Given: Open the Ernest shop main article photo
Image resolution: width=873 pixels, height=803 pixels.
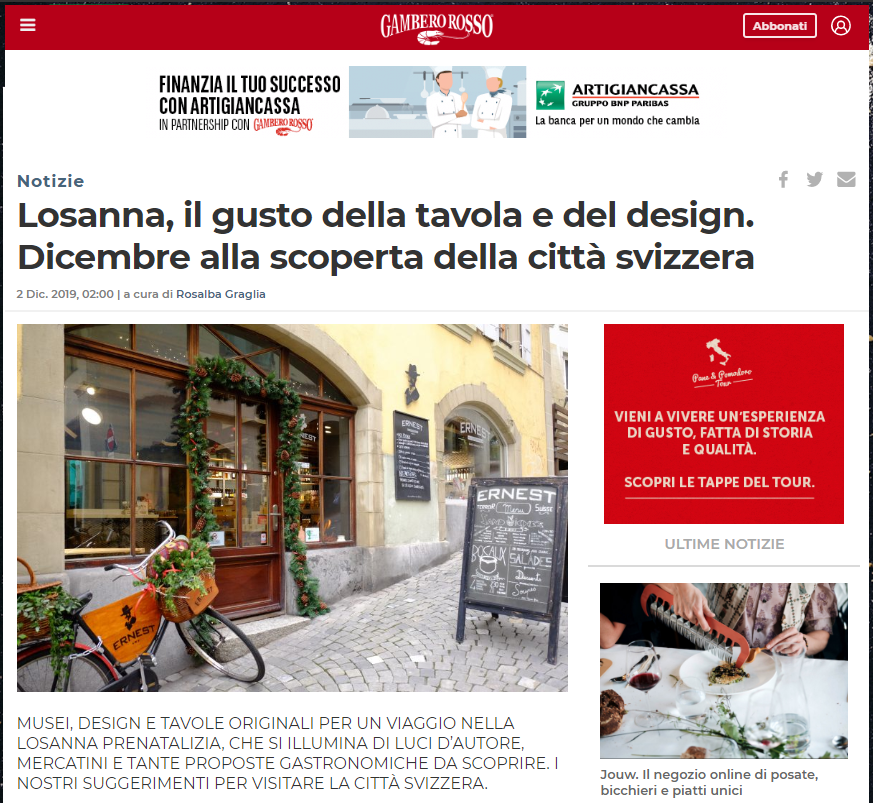Looking at the screenshot, I should click(x=292, y=508).
